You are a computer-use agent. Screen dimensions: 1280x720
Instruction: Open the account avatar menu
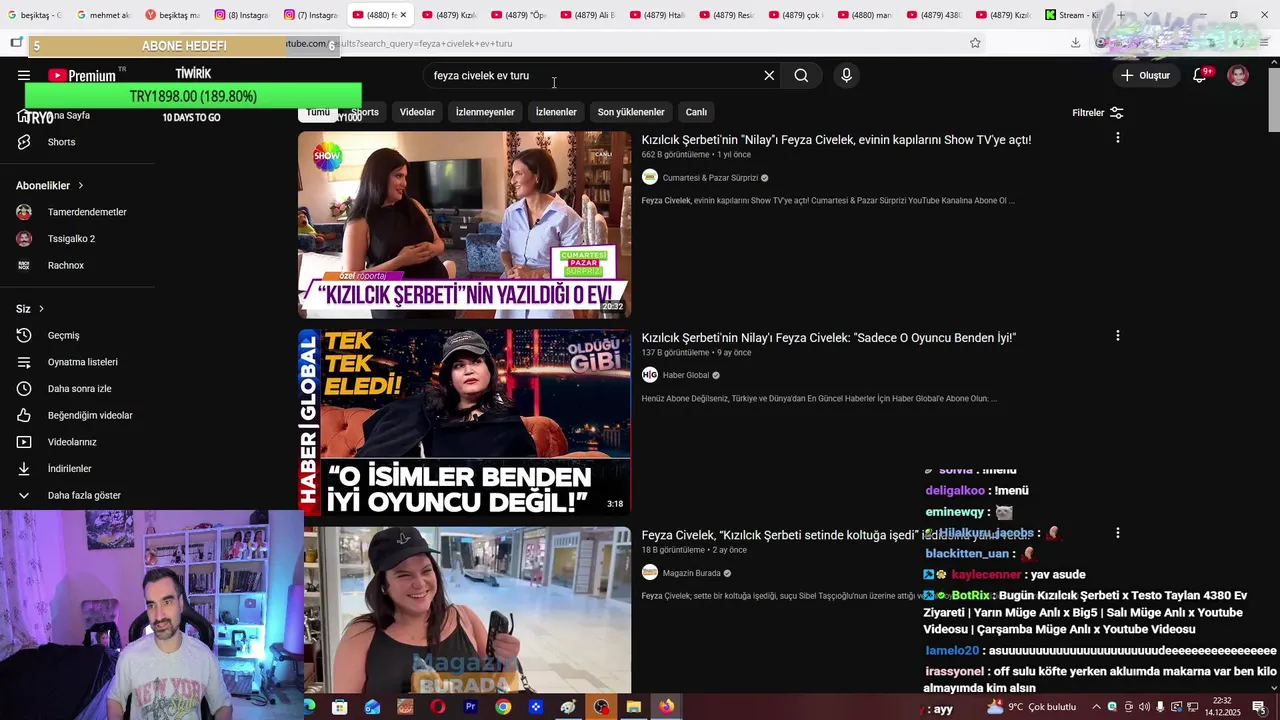[1238, 75]
